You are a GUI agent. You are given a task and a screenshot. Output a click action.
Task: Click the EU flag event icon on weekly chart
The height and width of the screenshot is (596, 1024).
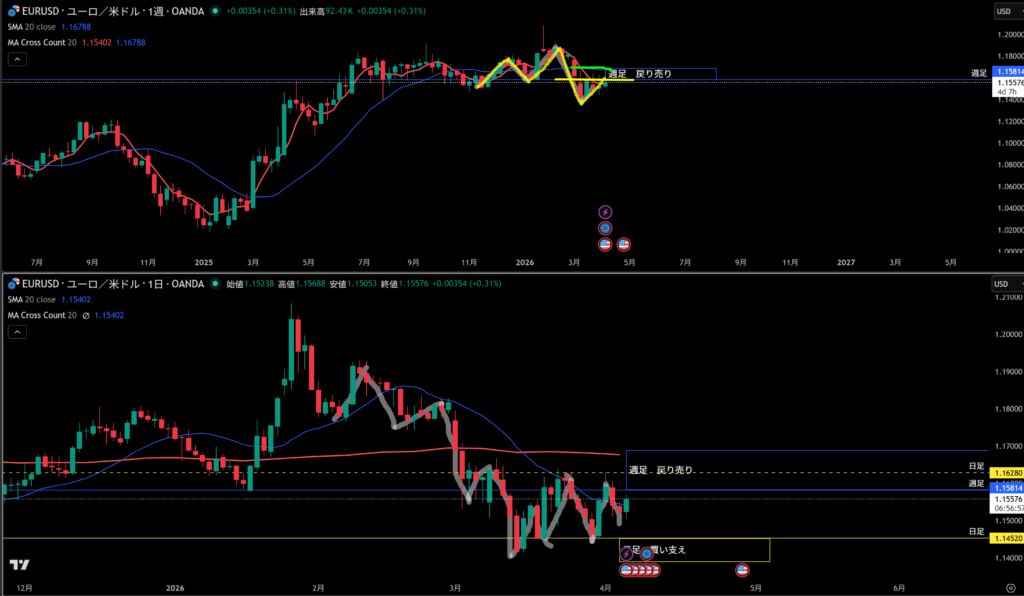(605, 228)
